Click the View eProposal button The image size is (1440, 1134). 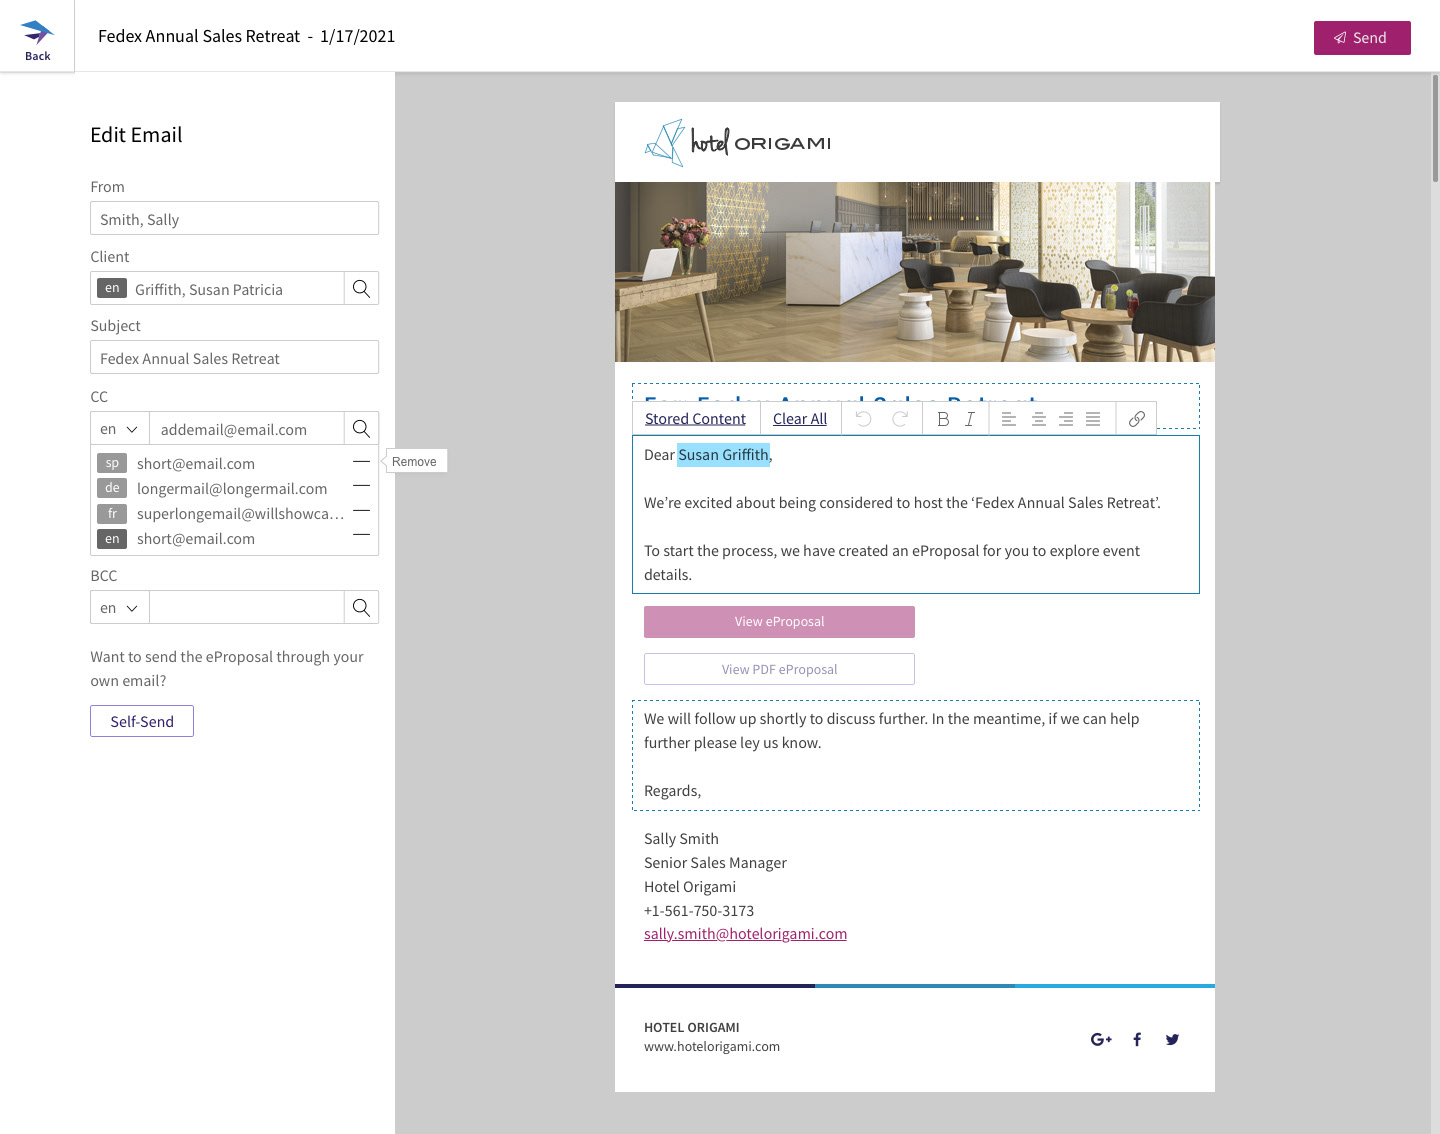pos(779,622)
